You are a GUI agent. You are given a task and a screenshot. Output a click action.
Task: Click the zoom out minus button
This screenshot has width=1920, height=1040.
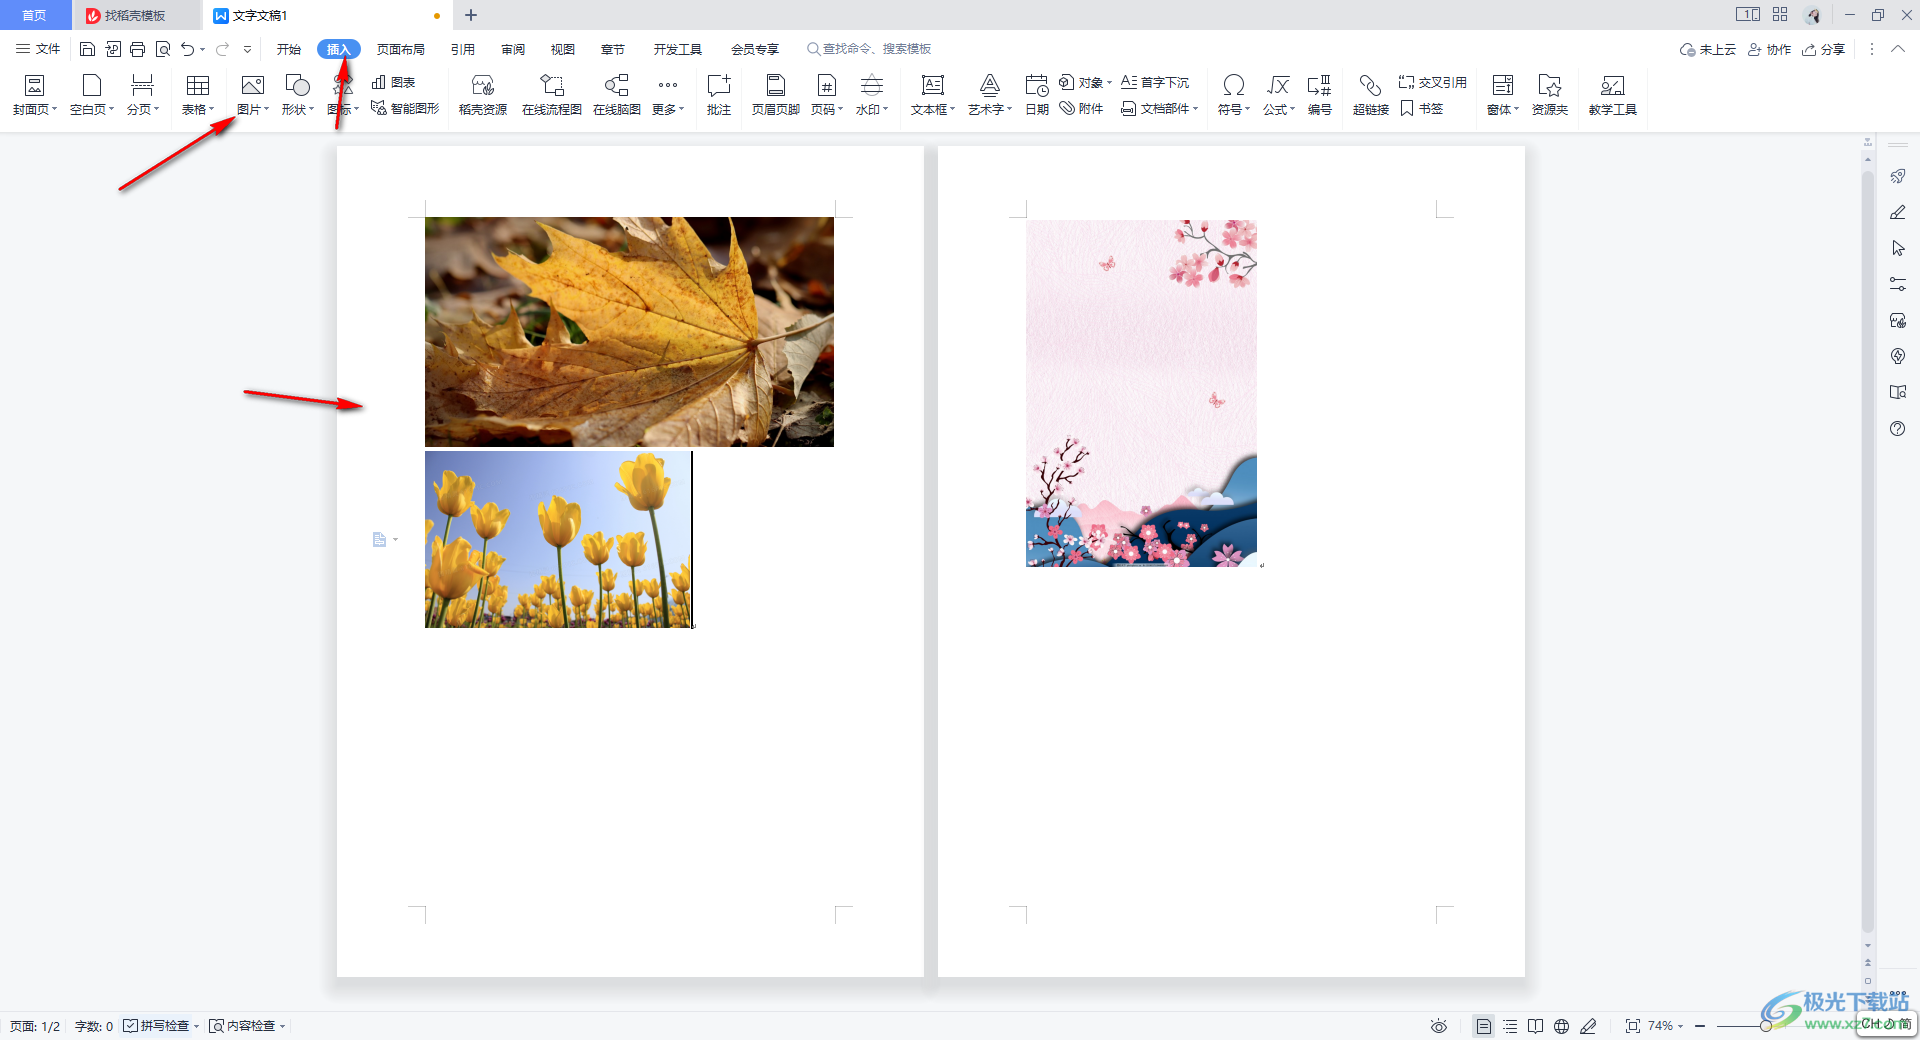coord(1700,1026)
